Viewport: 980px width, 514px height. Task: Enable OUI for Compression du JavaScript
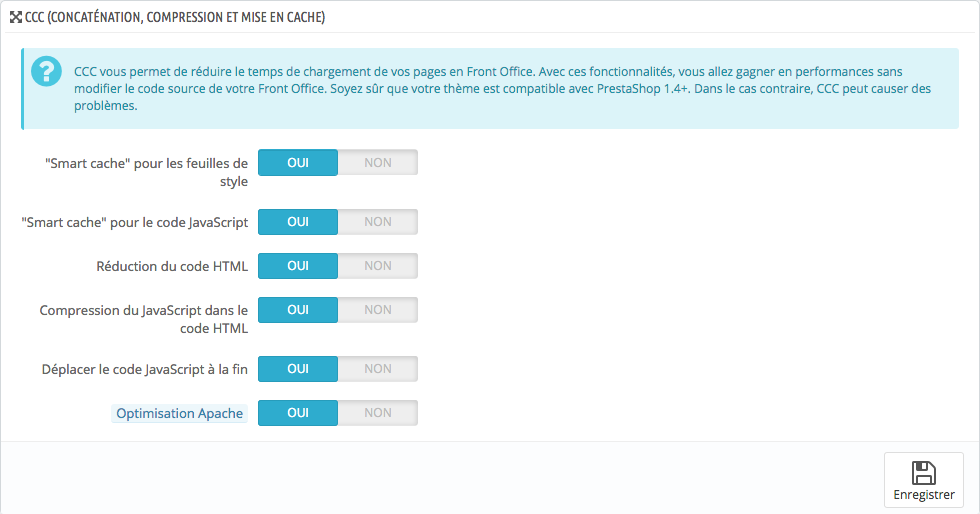pyautogui.click(x=298, y=310)
